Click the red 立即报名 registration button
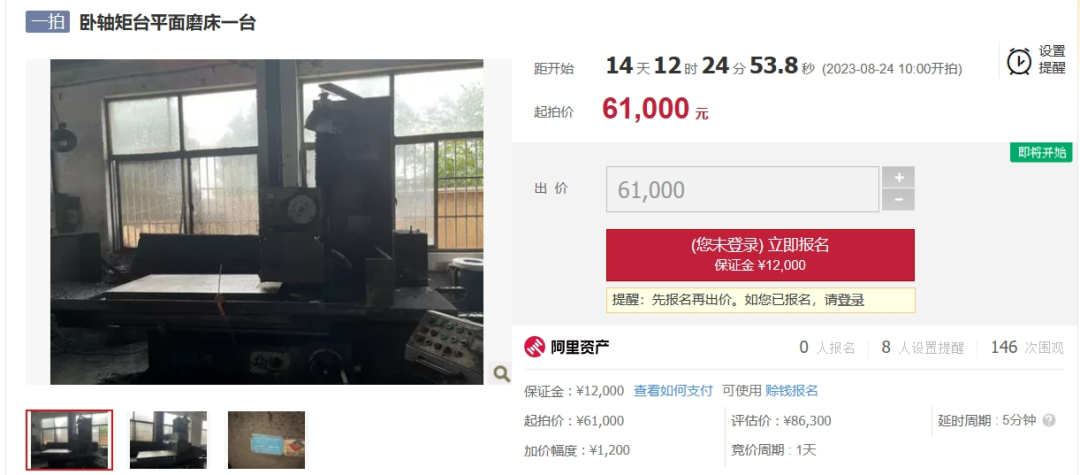The width and height of the screenshot is (1080, 475). tap(760, 255)
